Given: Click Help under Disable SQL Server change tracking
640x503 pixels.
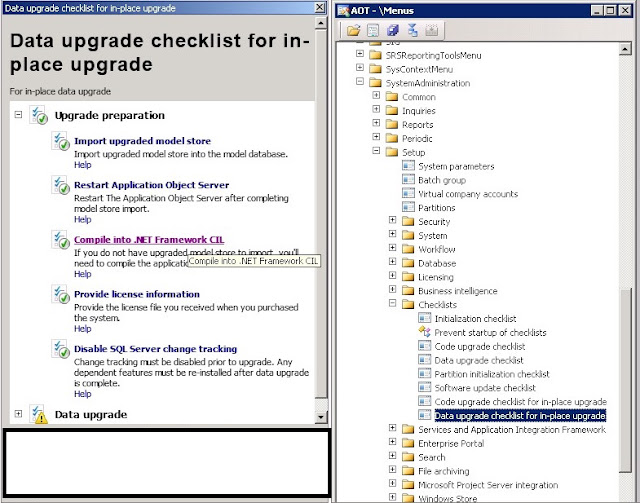Looking at the screenshot, I should point(82,394).
